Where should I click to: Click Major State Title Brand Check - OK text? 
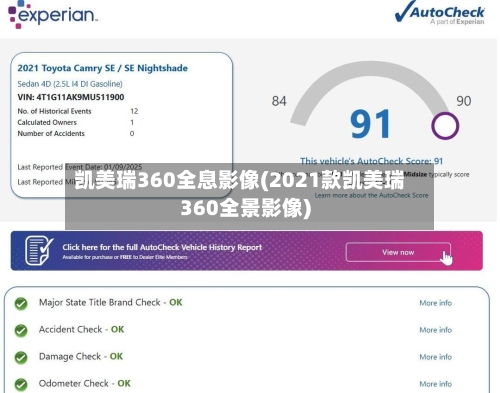click(x=111, y=302)
